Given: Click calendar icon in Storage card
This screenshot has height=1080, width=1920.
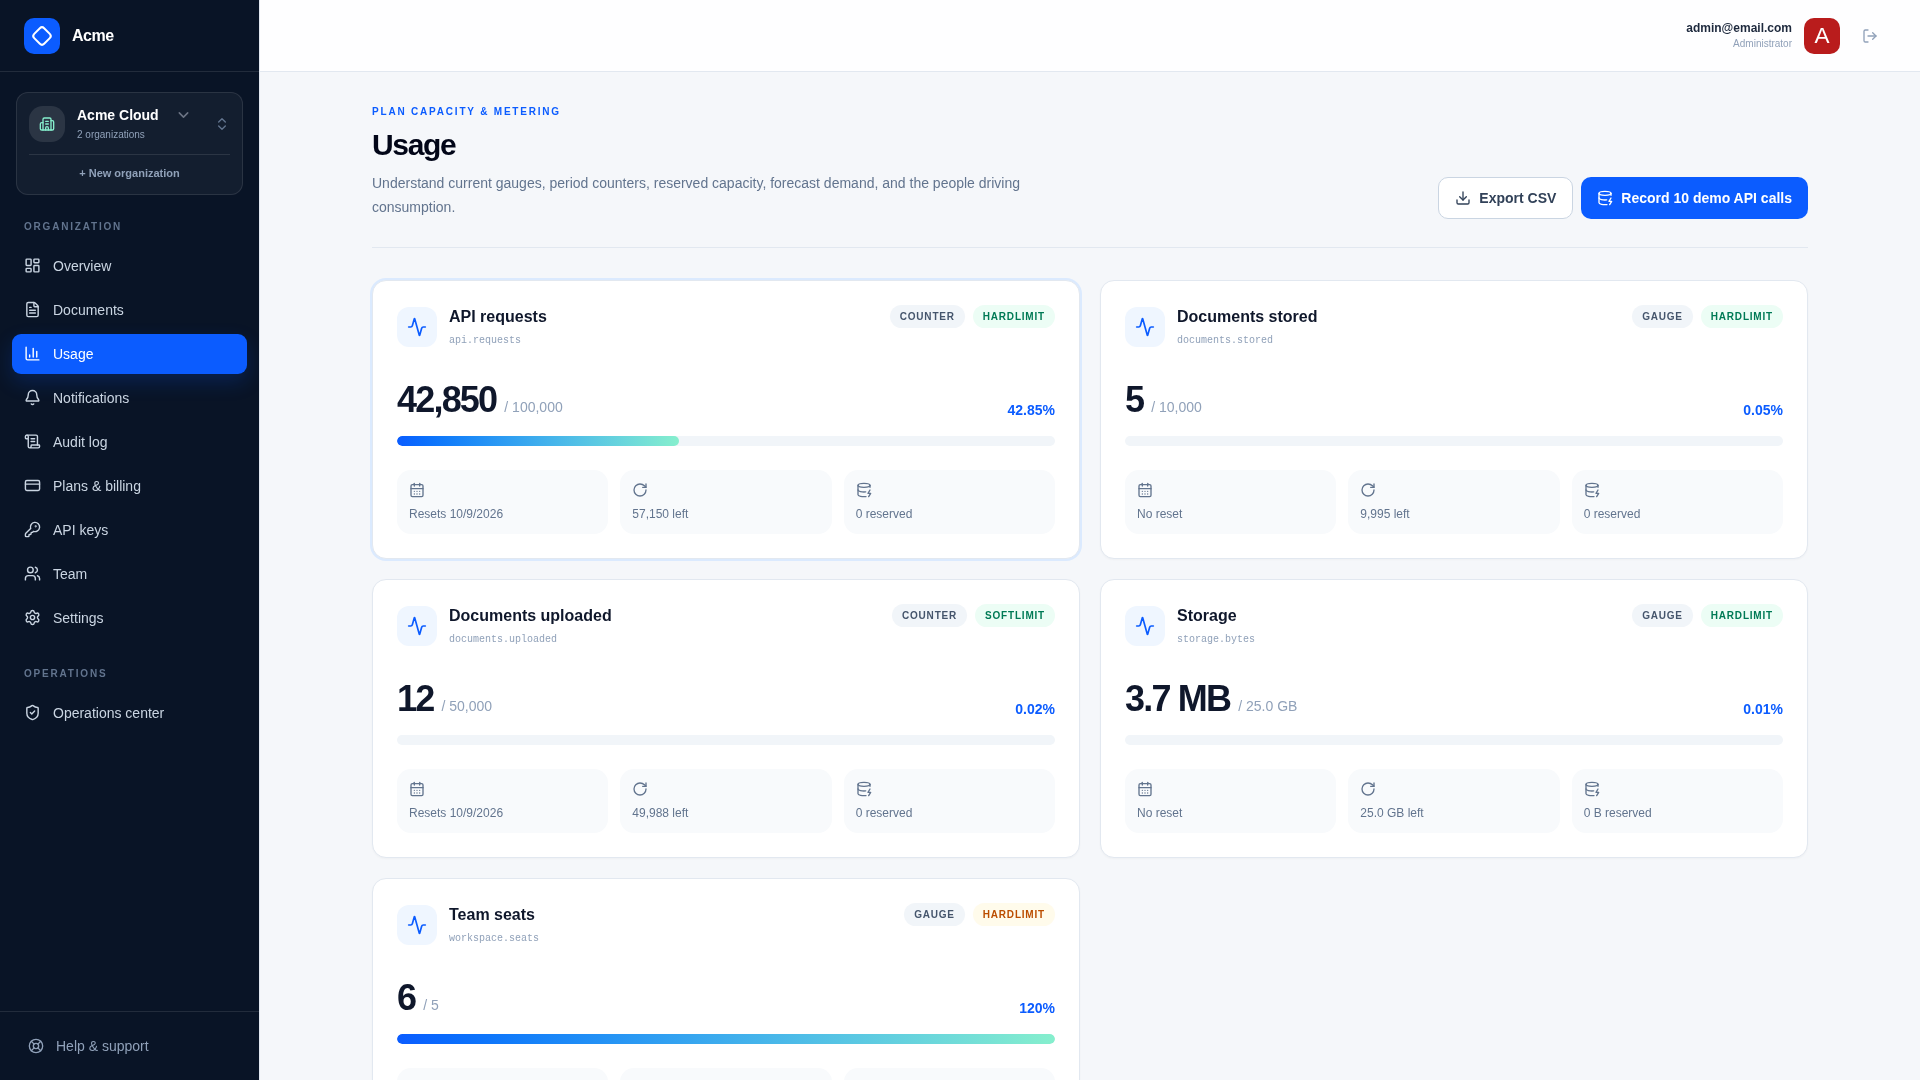Looking at the screenshot, I should pos(1145,789).
